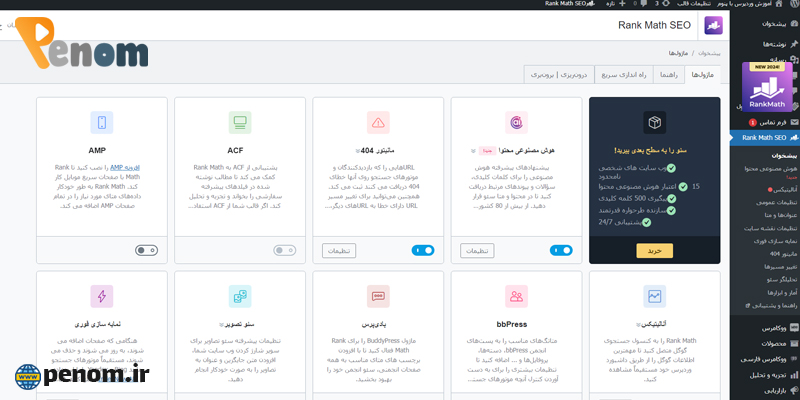This screenshot has width=800, height=400.
Task: Click the Analytics module chart icon
Action: pyautogui.click(x=654, y=296)
